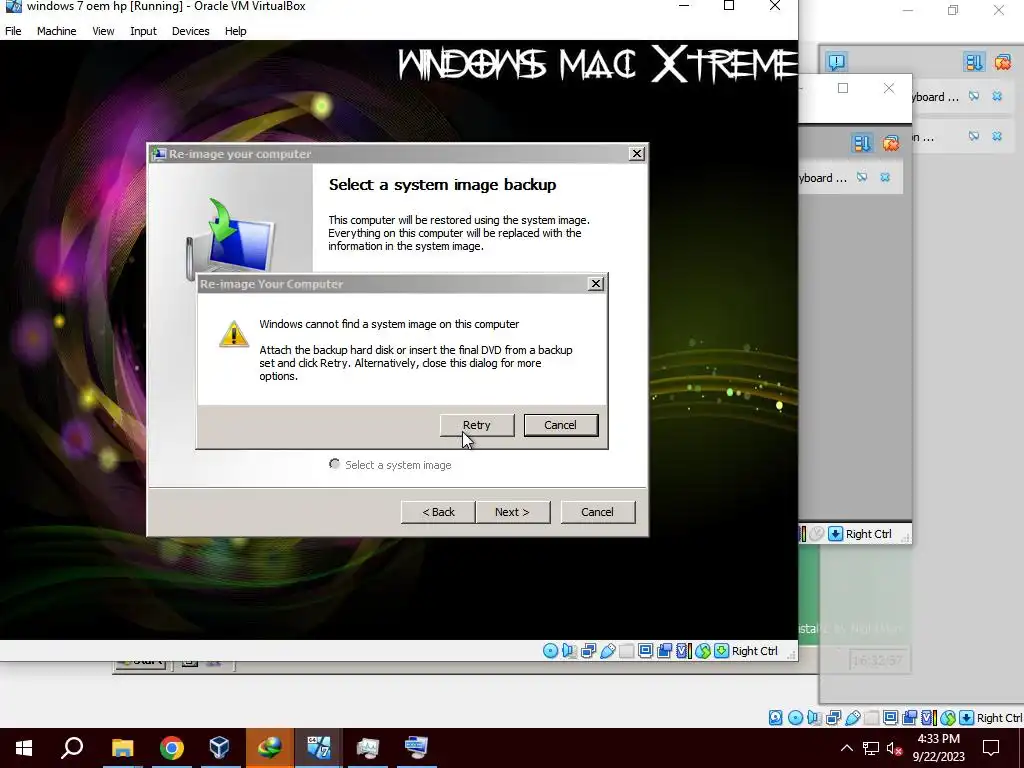Click the green-arrow keyboard capture icon in front VM status bar
This screenshot has width=1024, height=768.
click(x=722, y=651)
